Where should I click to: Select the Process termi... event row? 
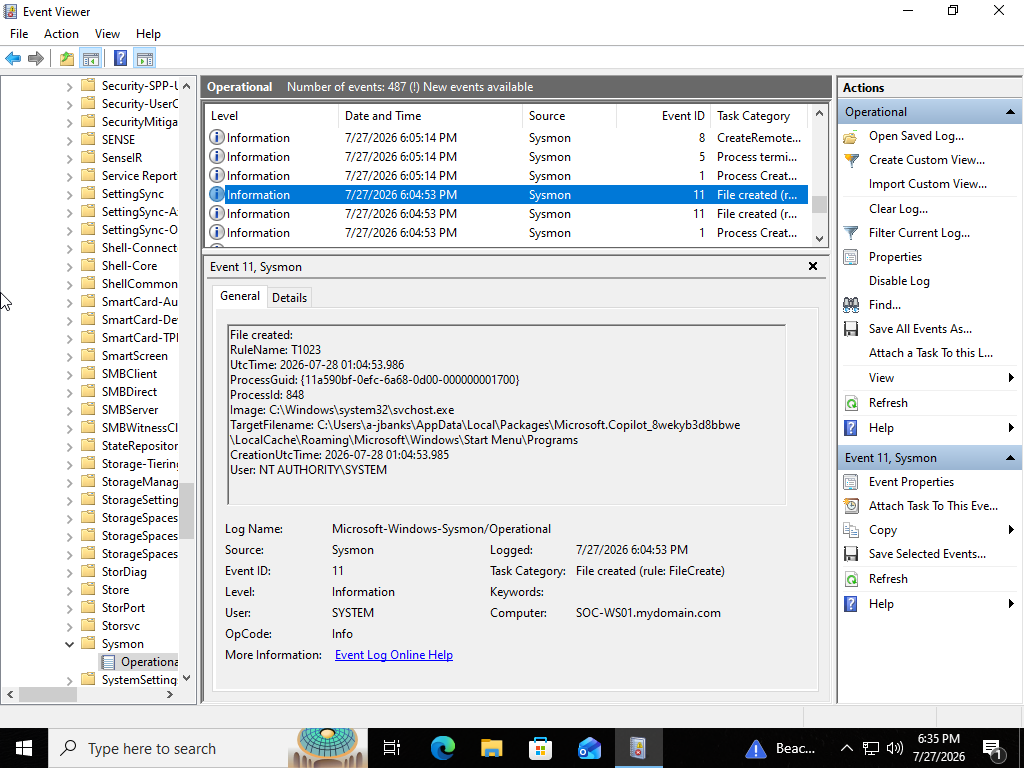pos(506,157)
